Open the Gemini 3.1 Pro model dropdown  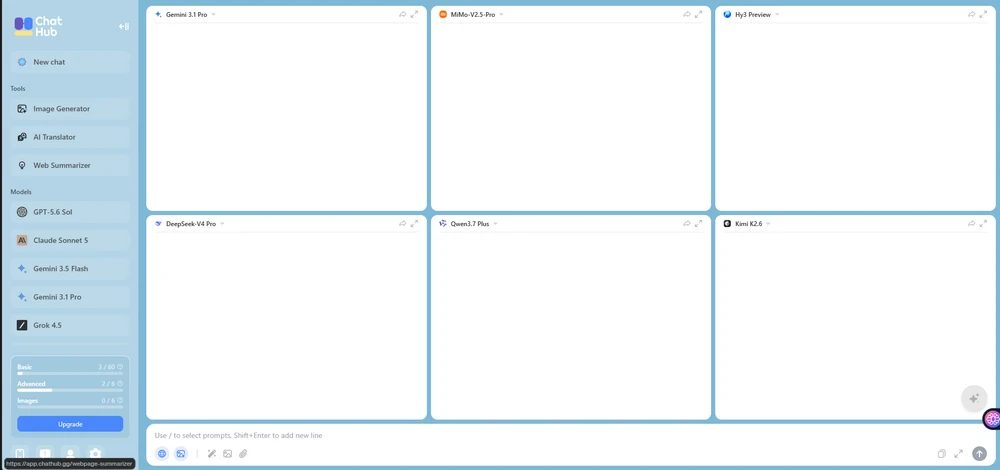(214, 14)
